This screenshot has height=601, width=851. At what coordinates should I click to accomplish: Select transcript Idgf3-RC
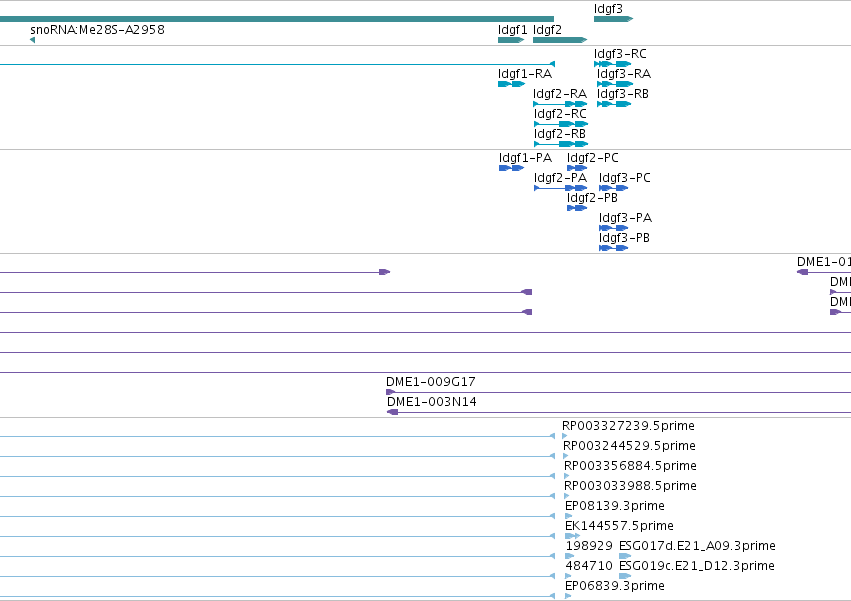[620, 54]
